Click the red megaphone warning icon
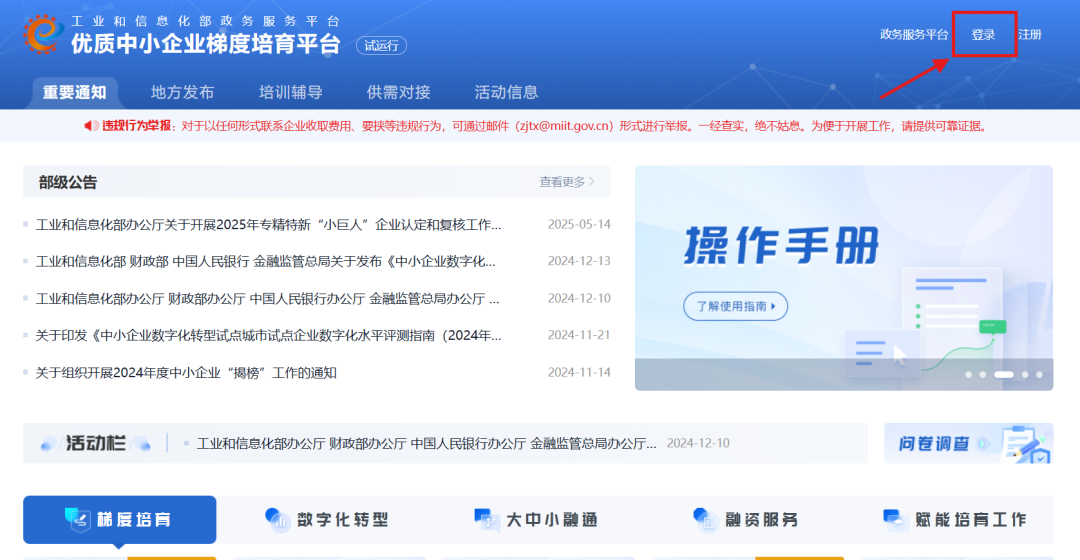Viewport: 1080px width, 560px height. tap(91, 126)
